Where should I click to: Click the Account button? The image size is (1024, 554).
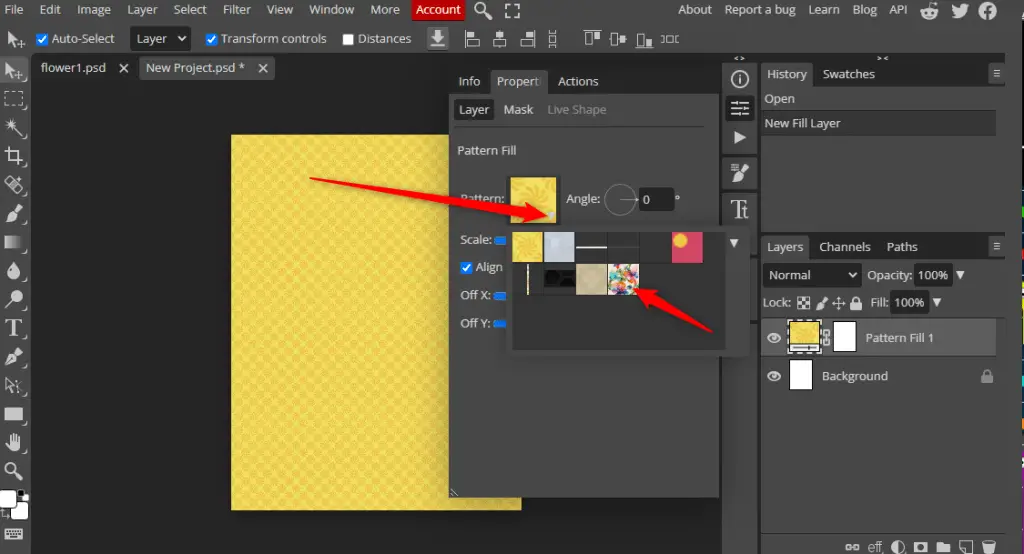438,10
